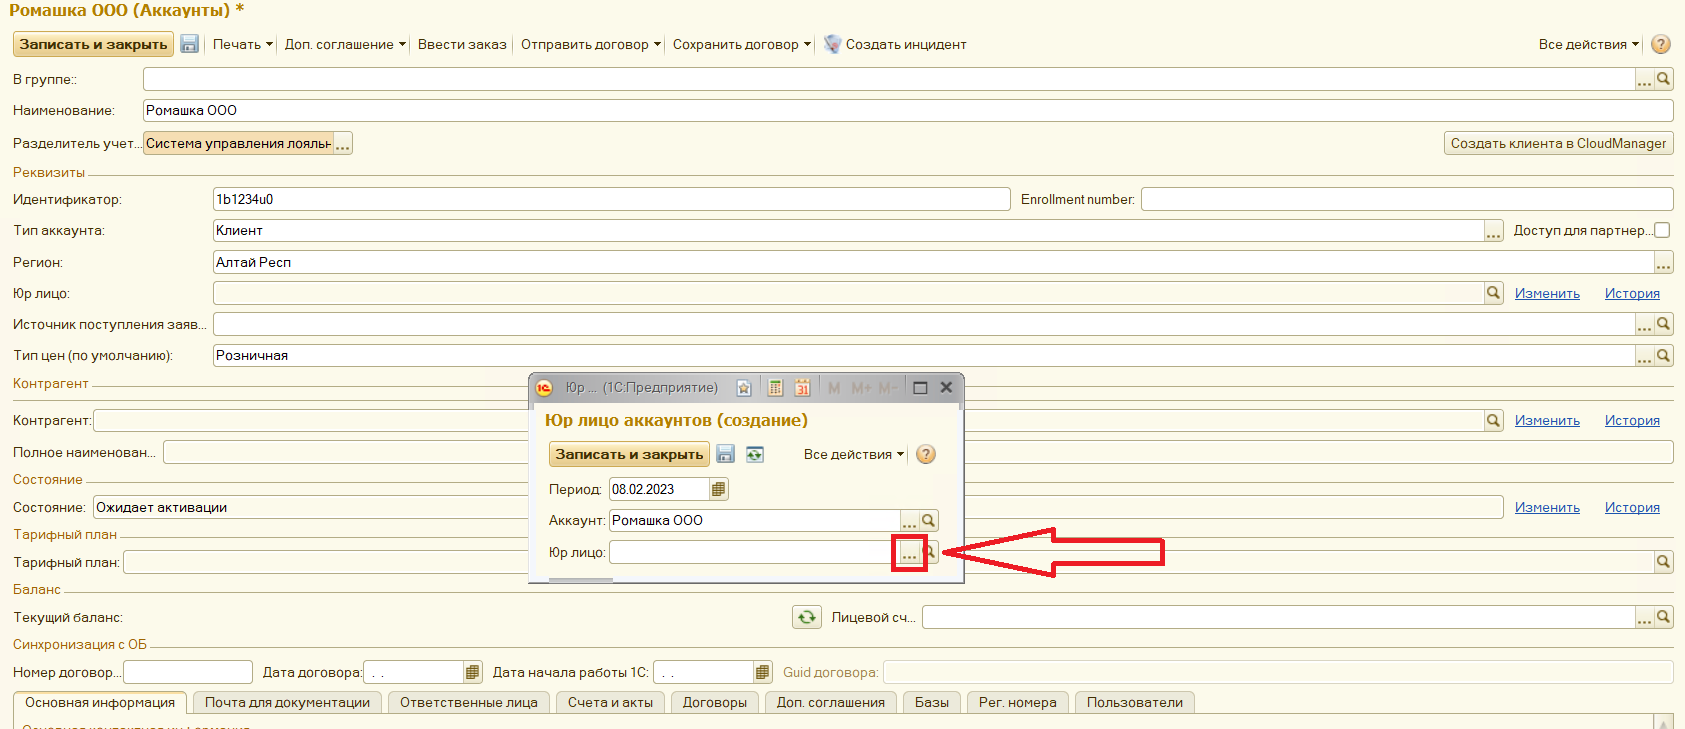Open the Сохранить договор dropdown
1685x729 pixels.
click(741, 44)
